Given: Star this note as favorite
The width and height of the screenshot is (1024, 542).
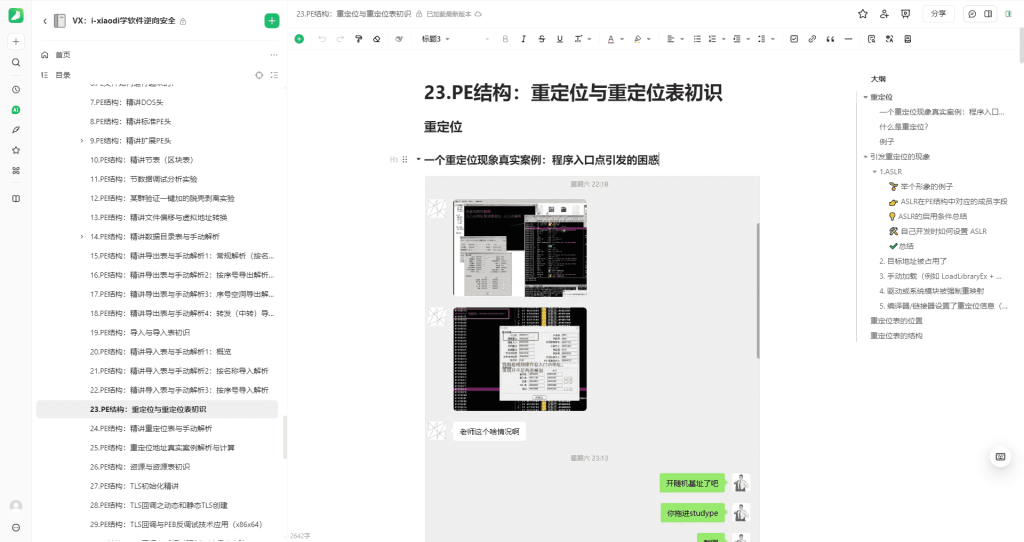Looking at the screenshot, I should [863, 14].
